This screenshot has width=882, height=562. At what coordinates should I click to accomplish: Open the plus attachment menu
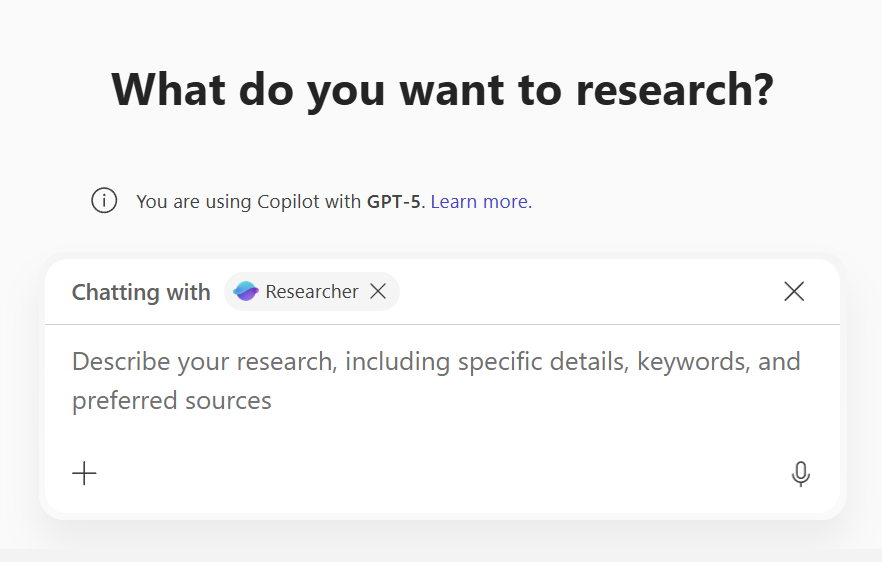[84, 473]
